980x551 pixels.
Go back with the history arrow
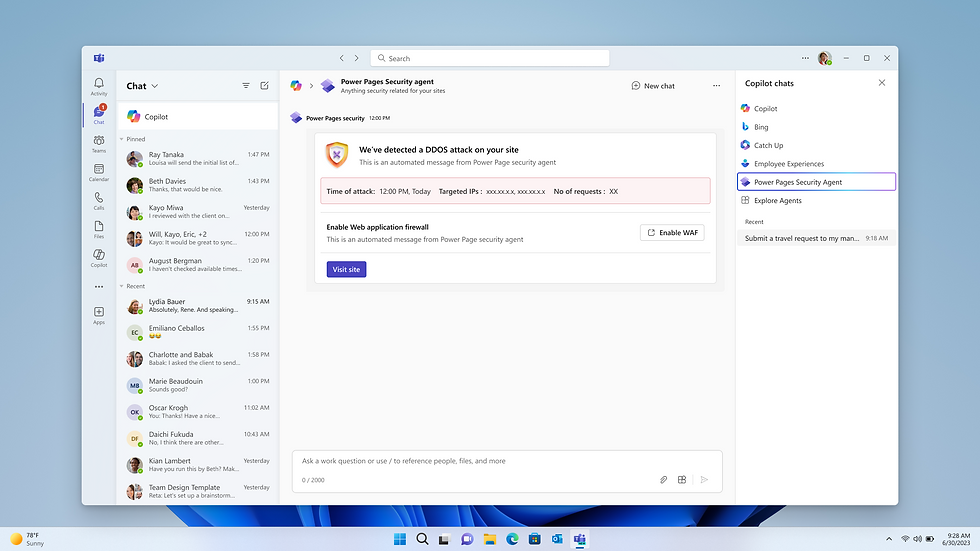pos(341,58)
